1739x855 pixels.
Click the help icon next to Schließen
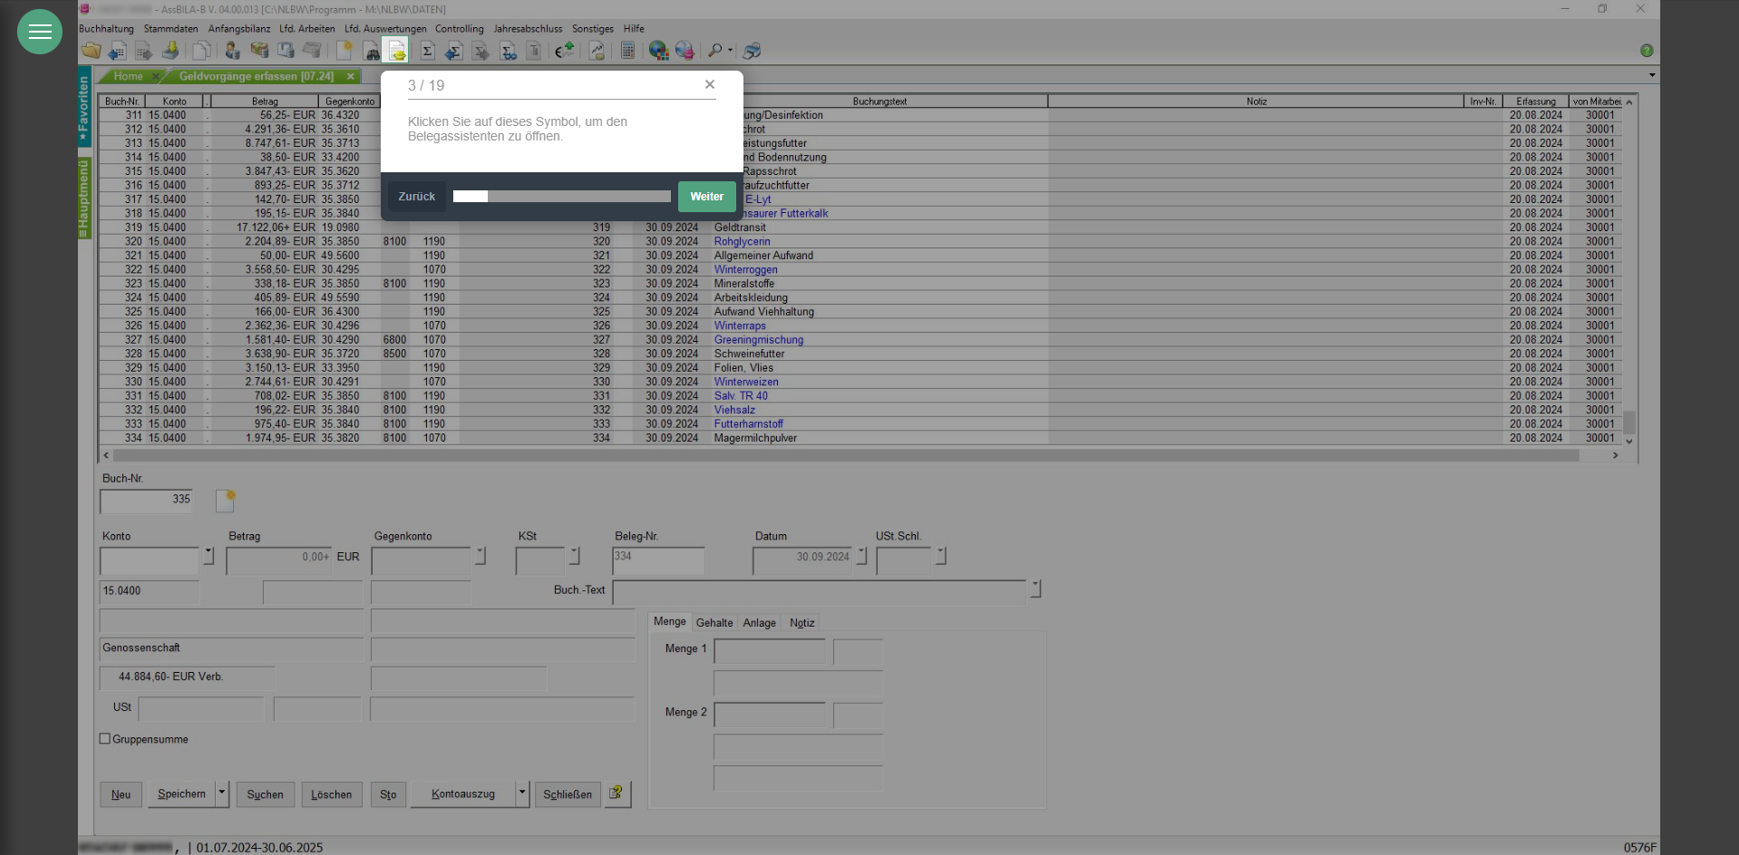[x=617, y=794]
